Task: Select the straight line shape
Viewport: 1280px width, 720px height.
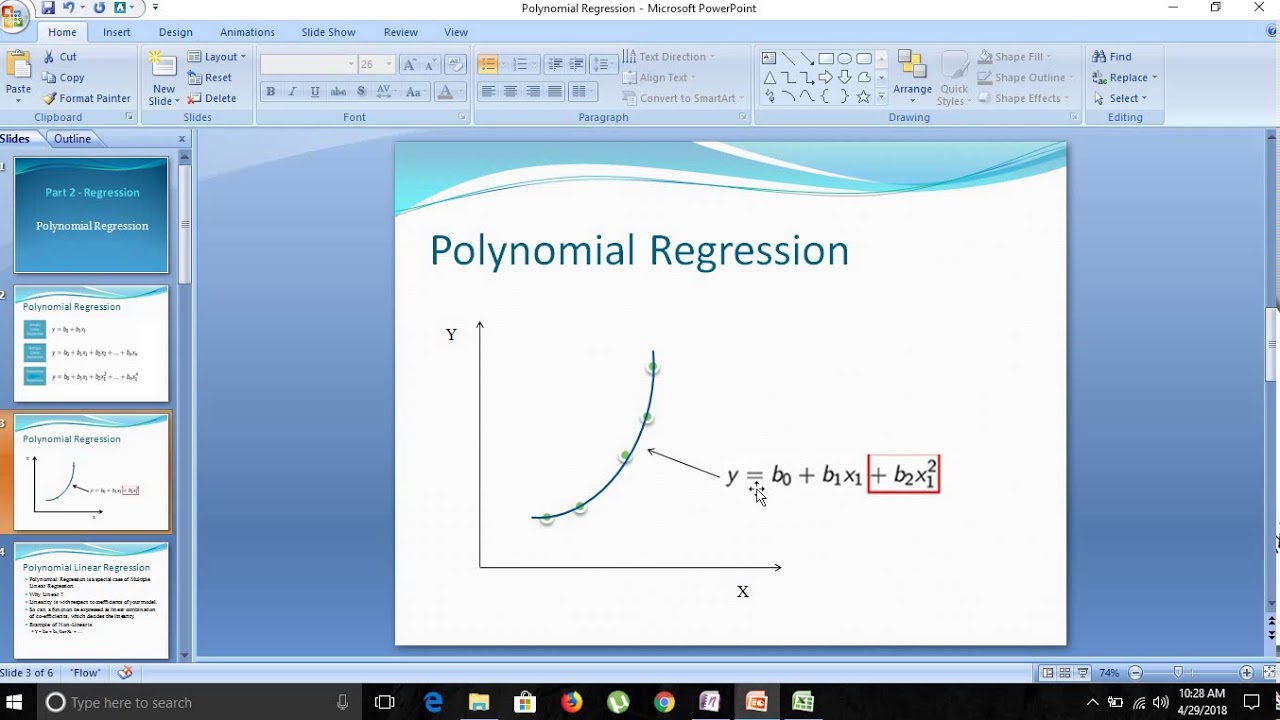Action: [788, 58]
